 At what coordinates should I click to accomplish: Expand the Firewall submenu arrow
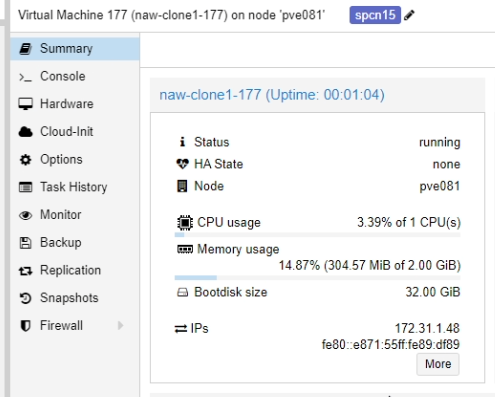tap(120, 325)
